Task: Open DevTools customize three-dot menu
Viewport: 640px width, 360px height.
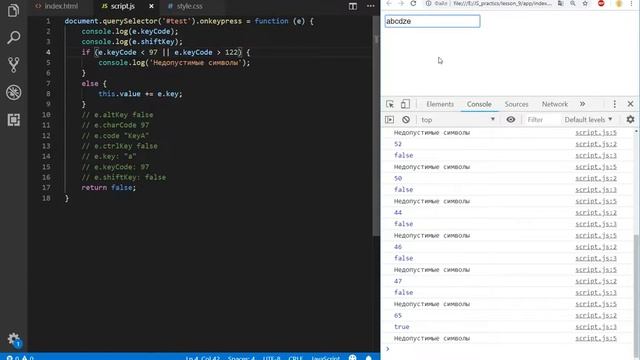Action: point(615,104)
